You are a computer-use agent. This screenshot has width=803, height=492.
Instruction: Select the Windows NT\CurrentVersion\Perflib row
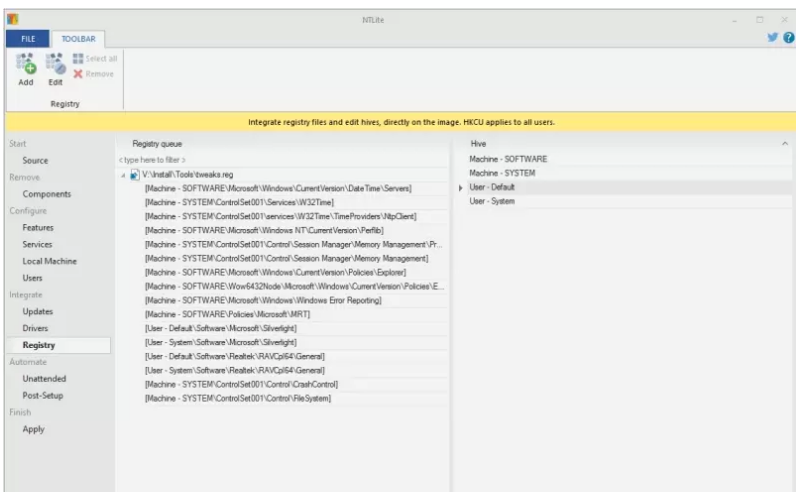coord(264,230)
